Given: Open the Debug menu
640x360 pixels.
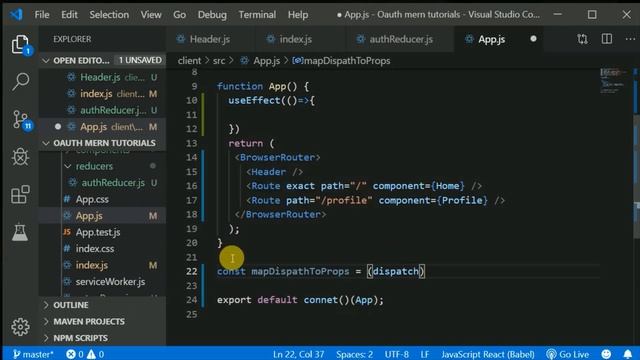Looking at the screenshot, I should pos(212,15).
